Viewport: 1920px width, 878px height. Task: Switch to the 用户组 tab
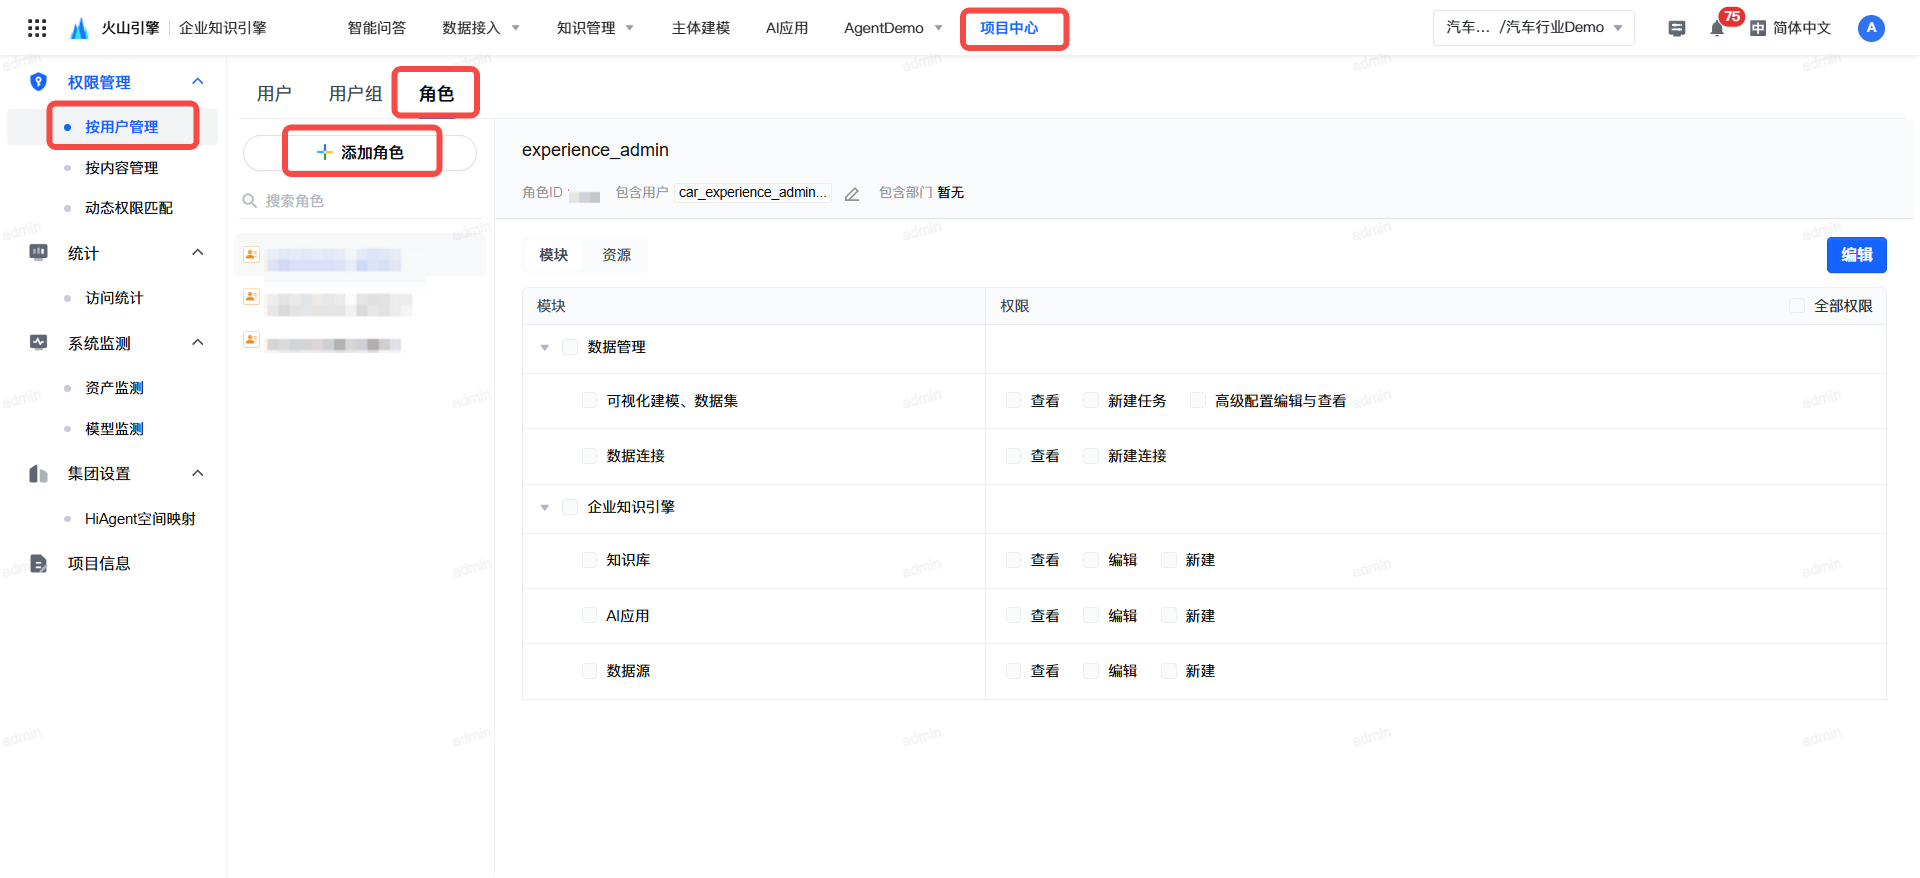tap(355, 94)
